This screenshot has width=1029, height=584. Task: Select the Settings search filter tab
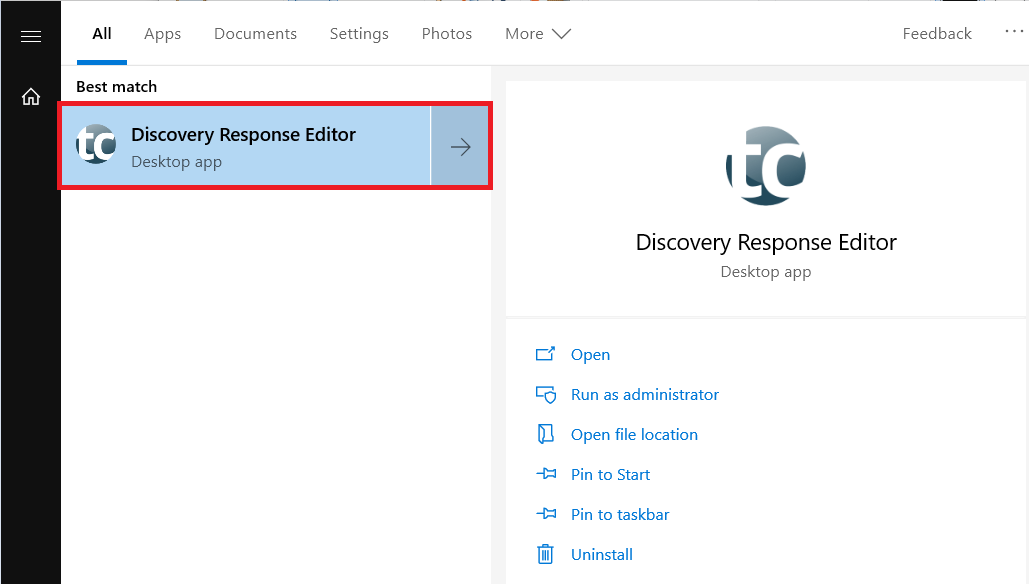[x=359, y=34]
